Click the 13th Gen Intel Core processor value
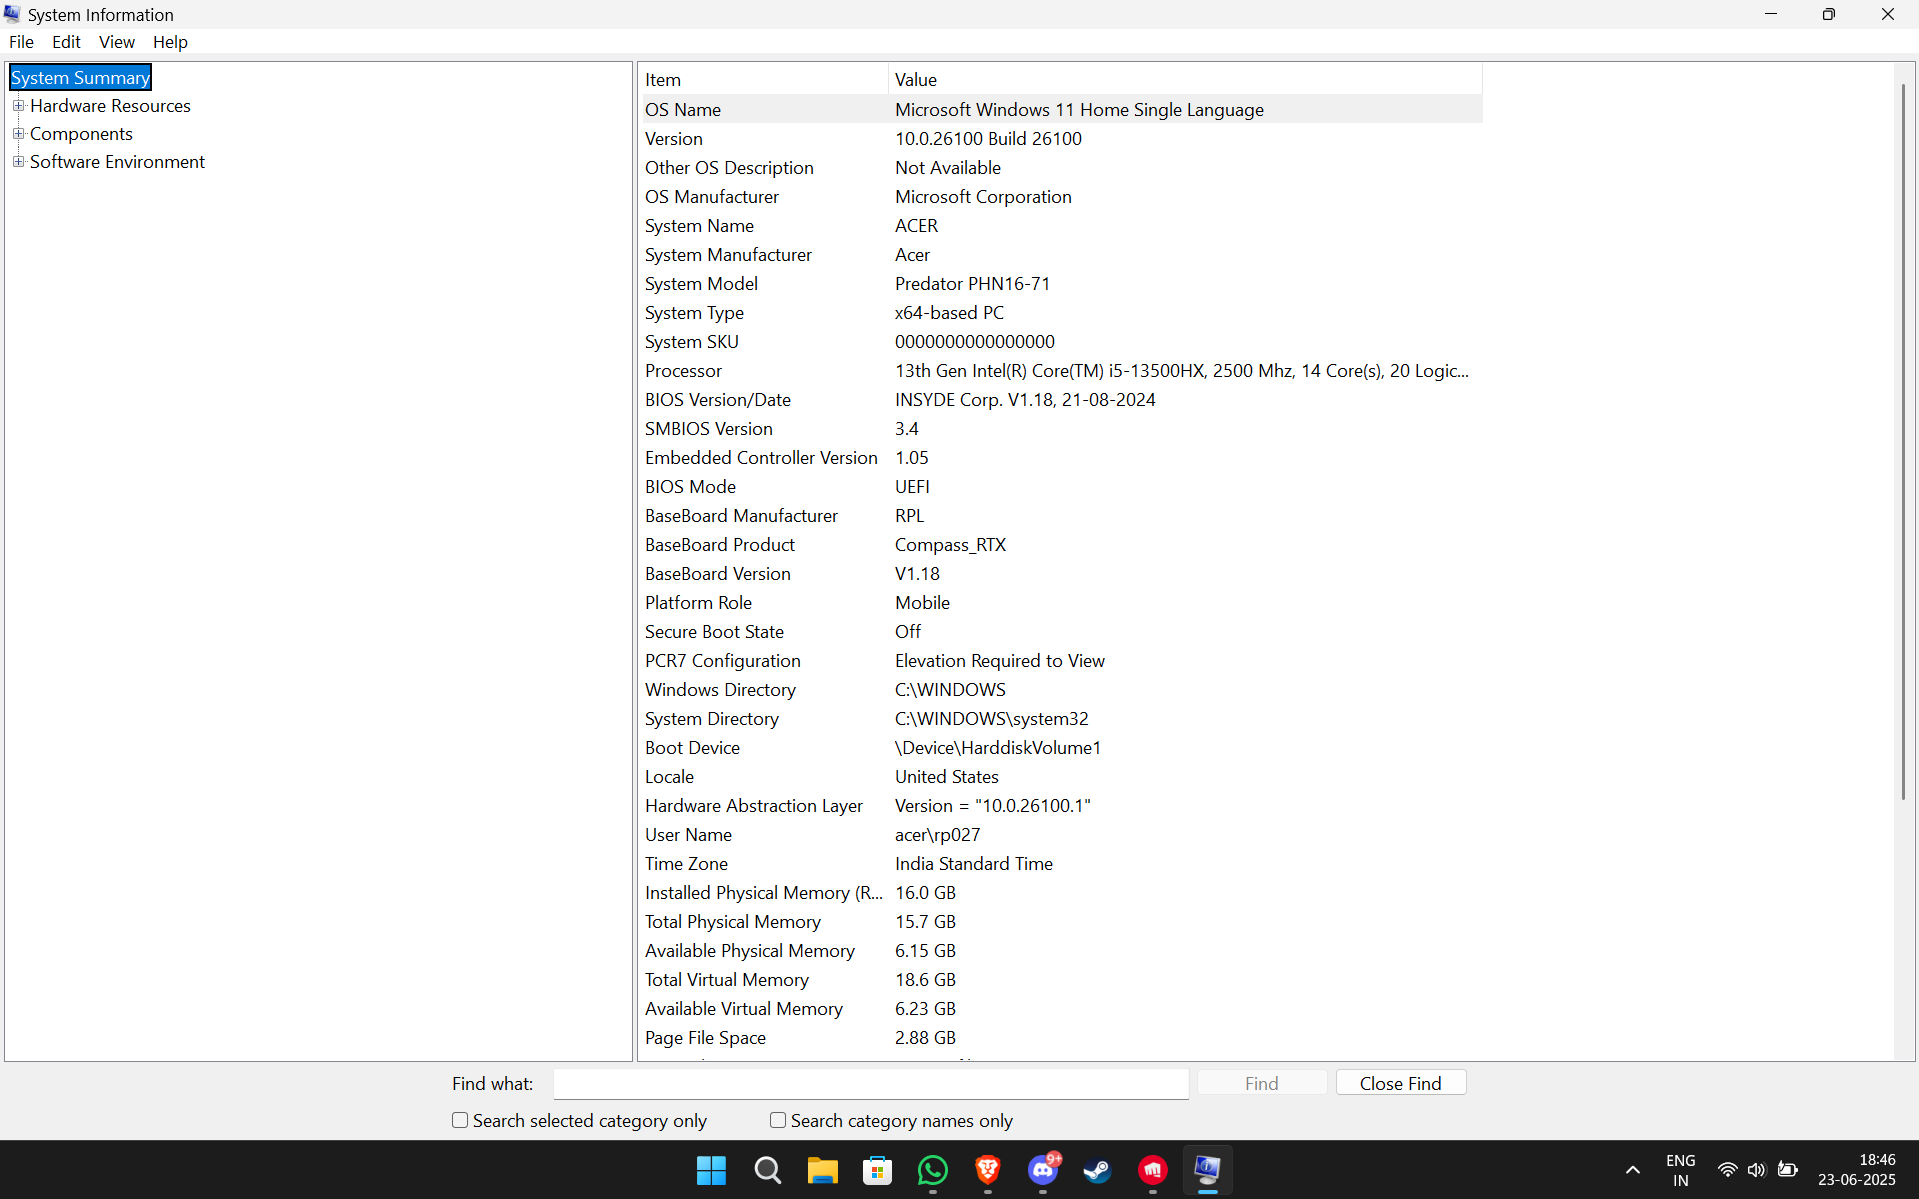Screen dimensions: 1919x1199 [x=1182, y=370]
